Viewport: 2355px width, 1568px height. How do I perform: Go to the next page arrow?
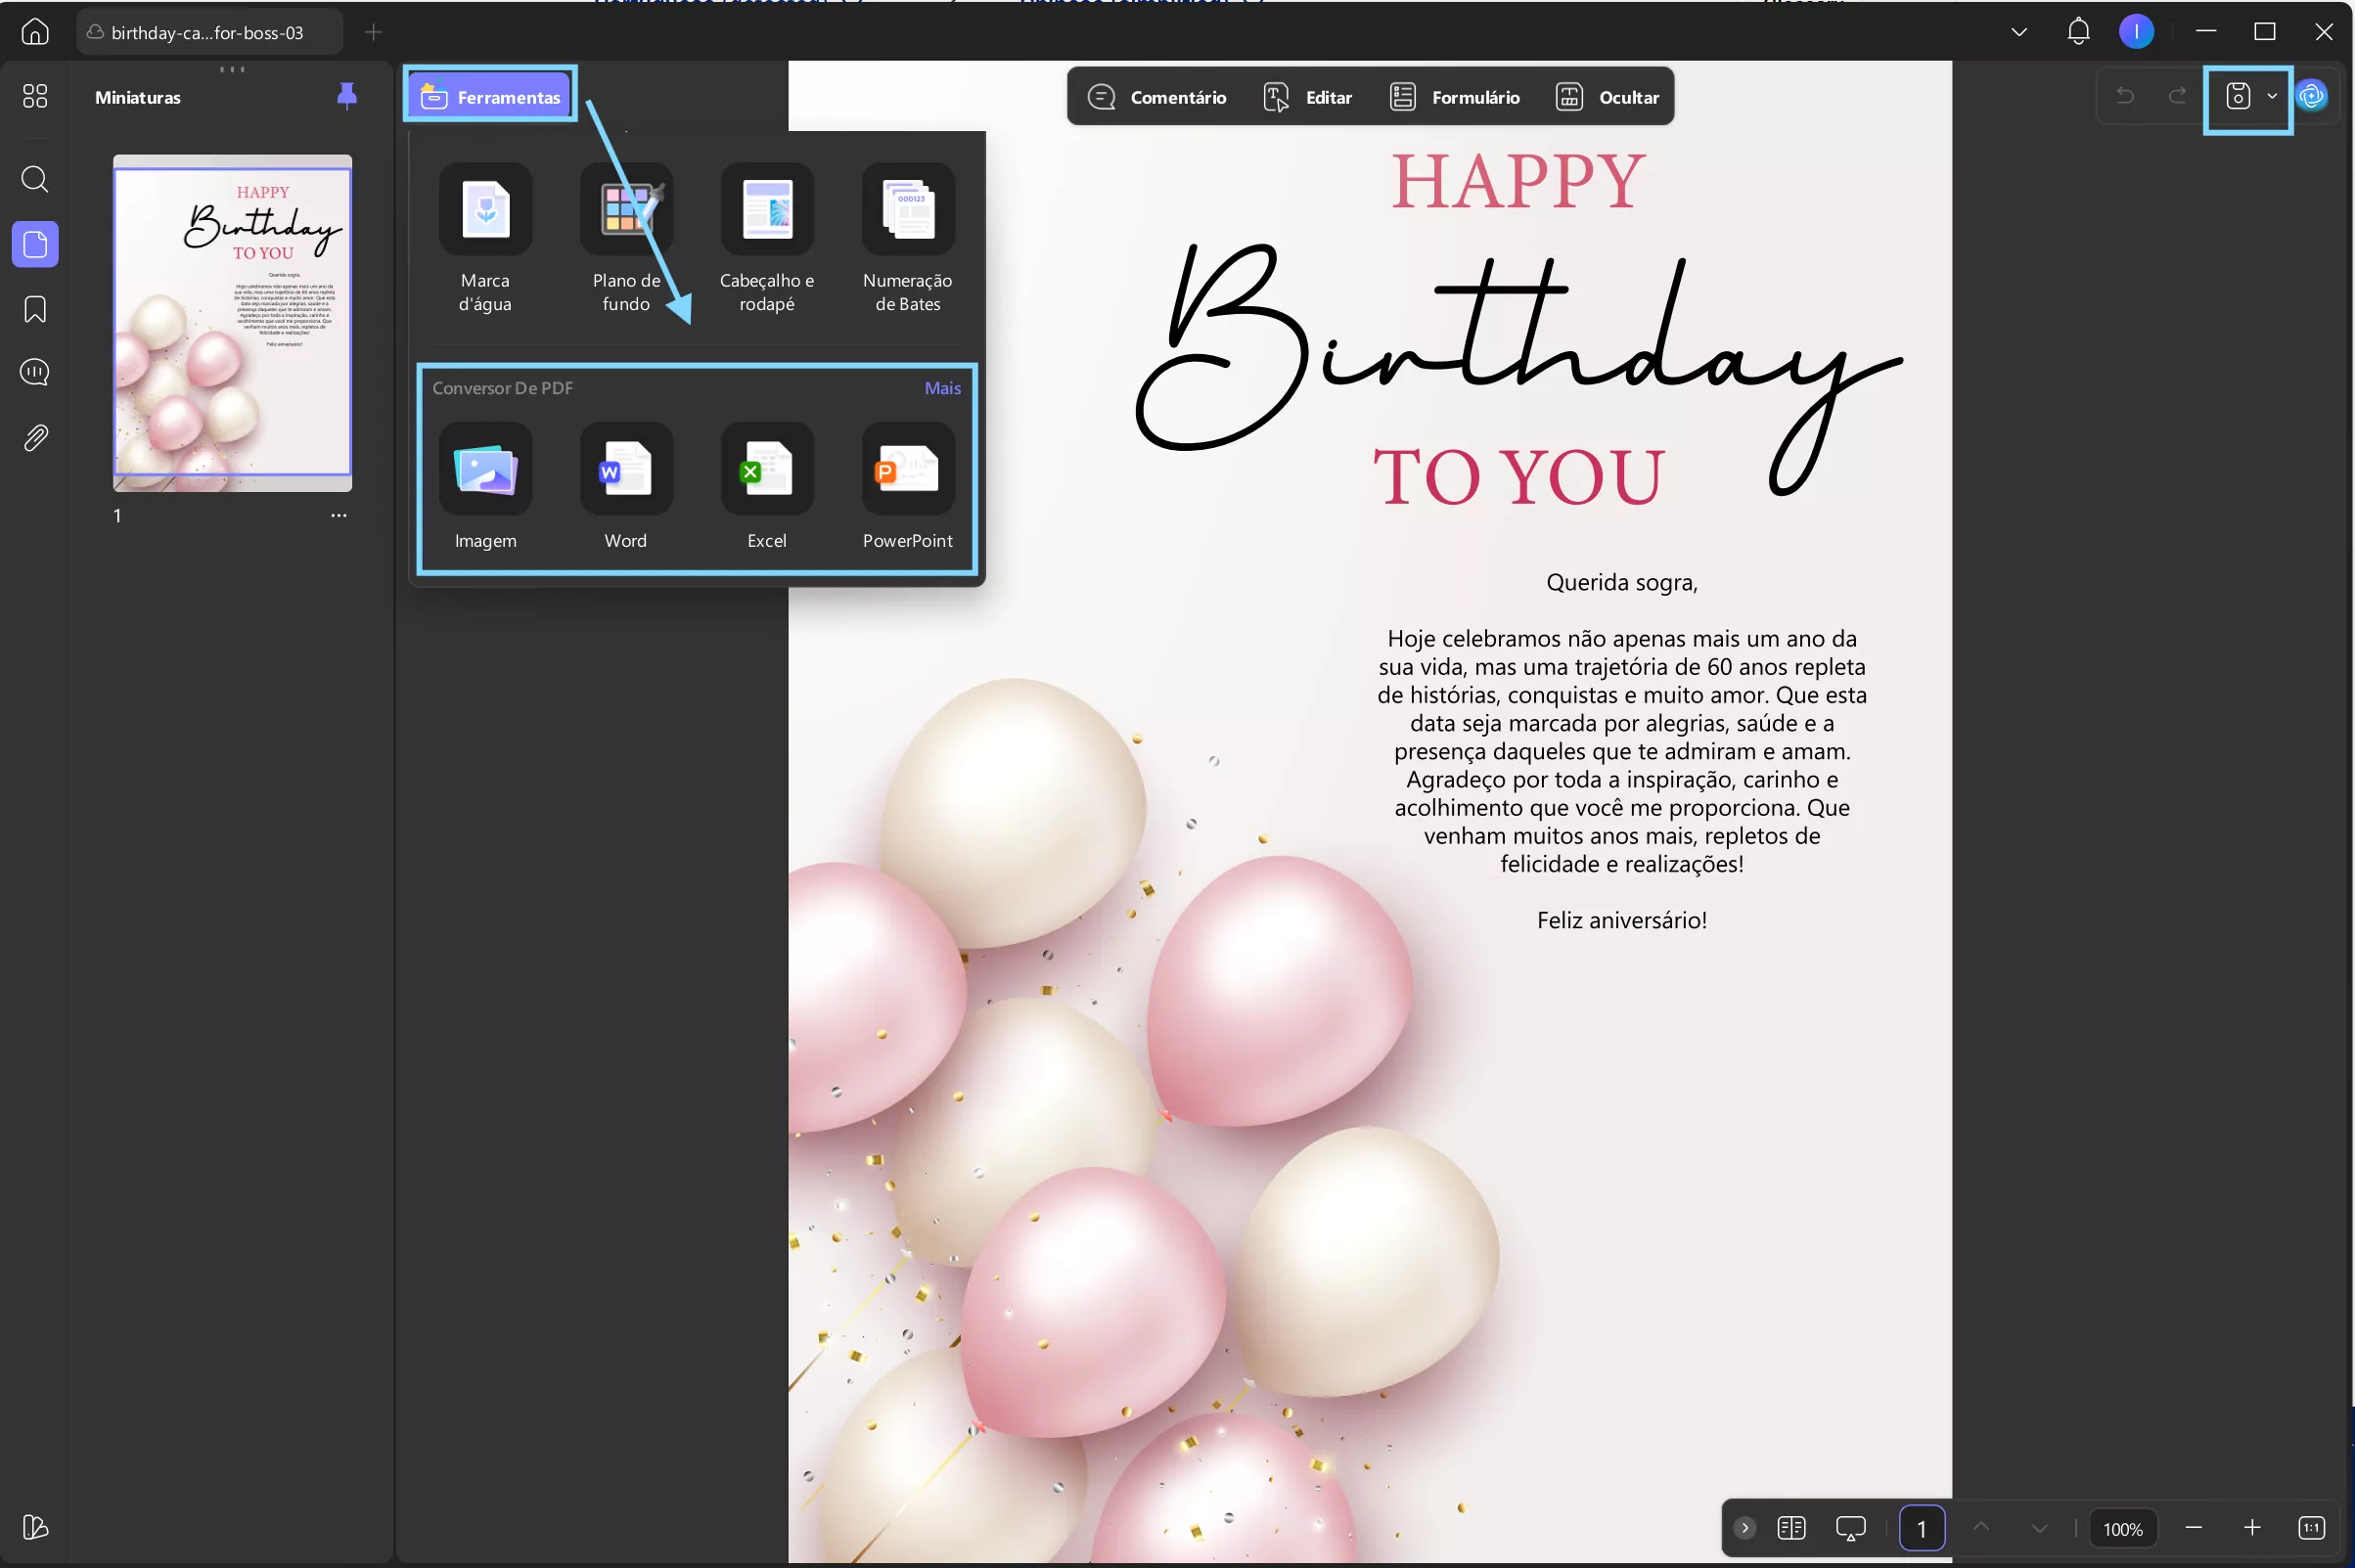pos(2039,1528)
